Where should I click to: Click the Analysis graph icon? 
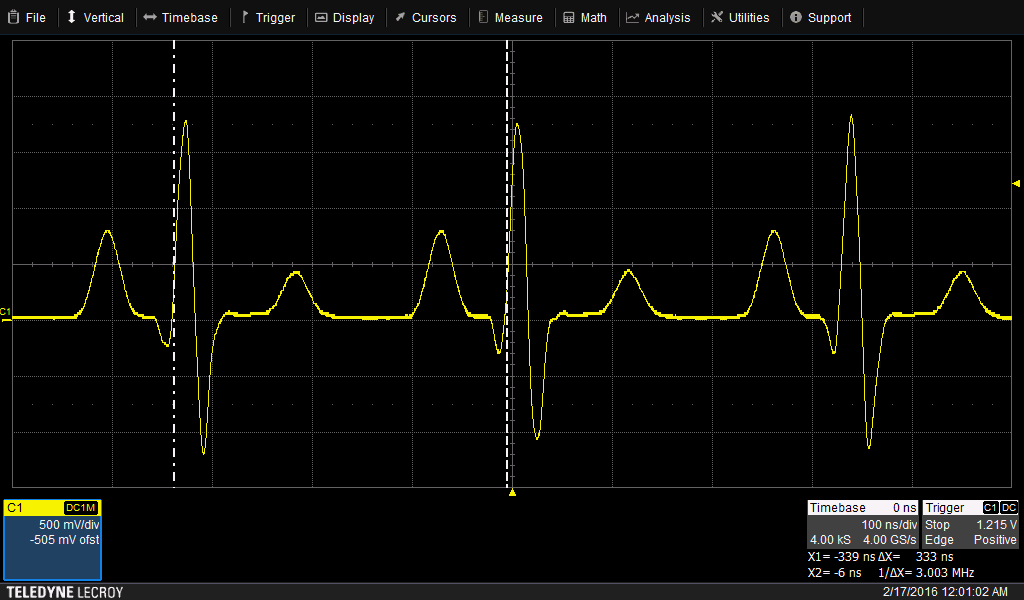tap(632, 17)
